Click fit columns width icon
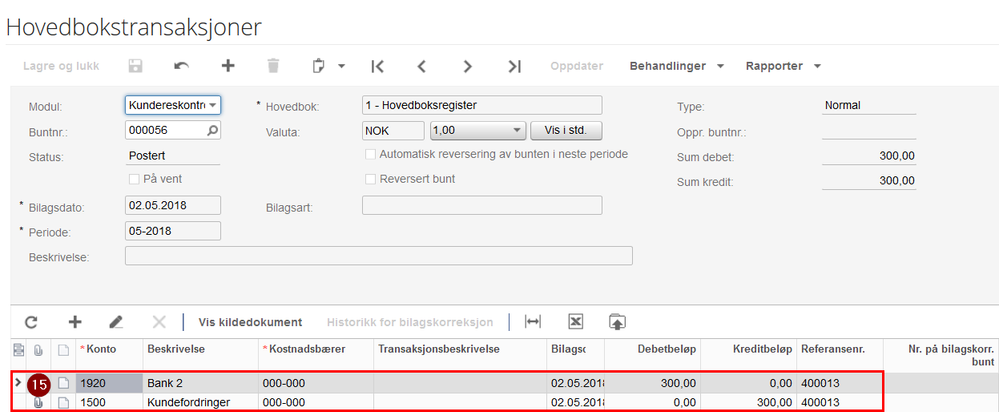999x412 pixels. (x=533, y=322)
